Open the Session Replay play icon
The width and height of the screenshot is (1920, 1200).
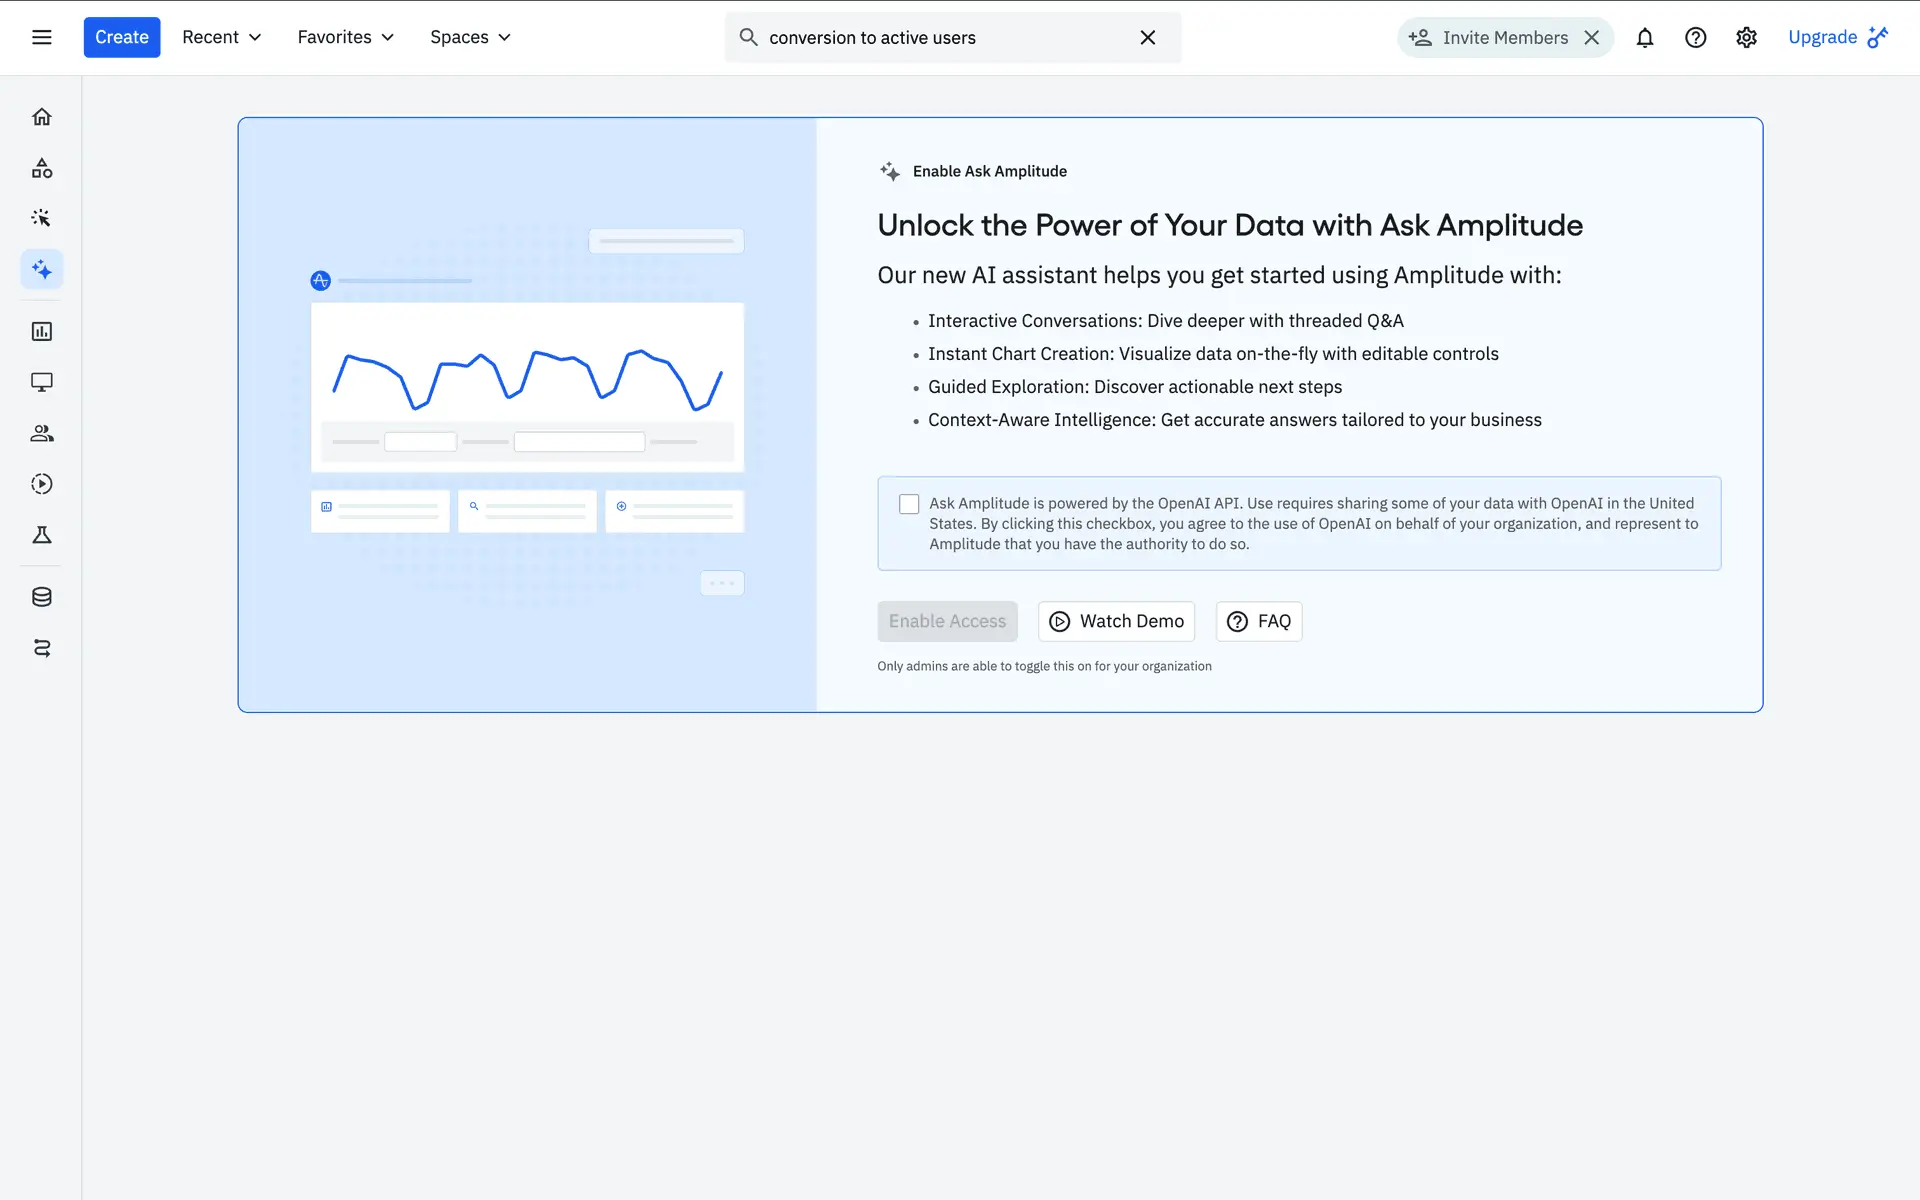click(41, 484)
